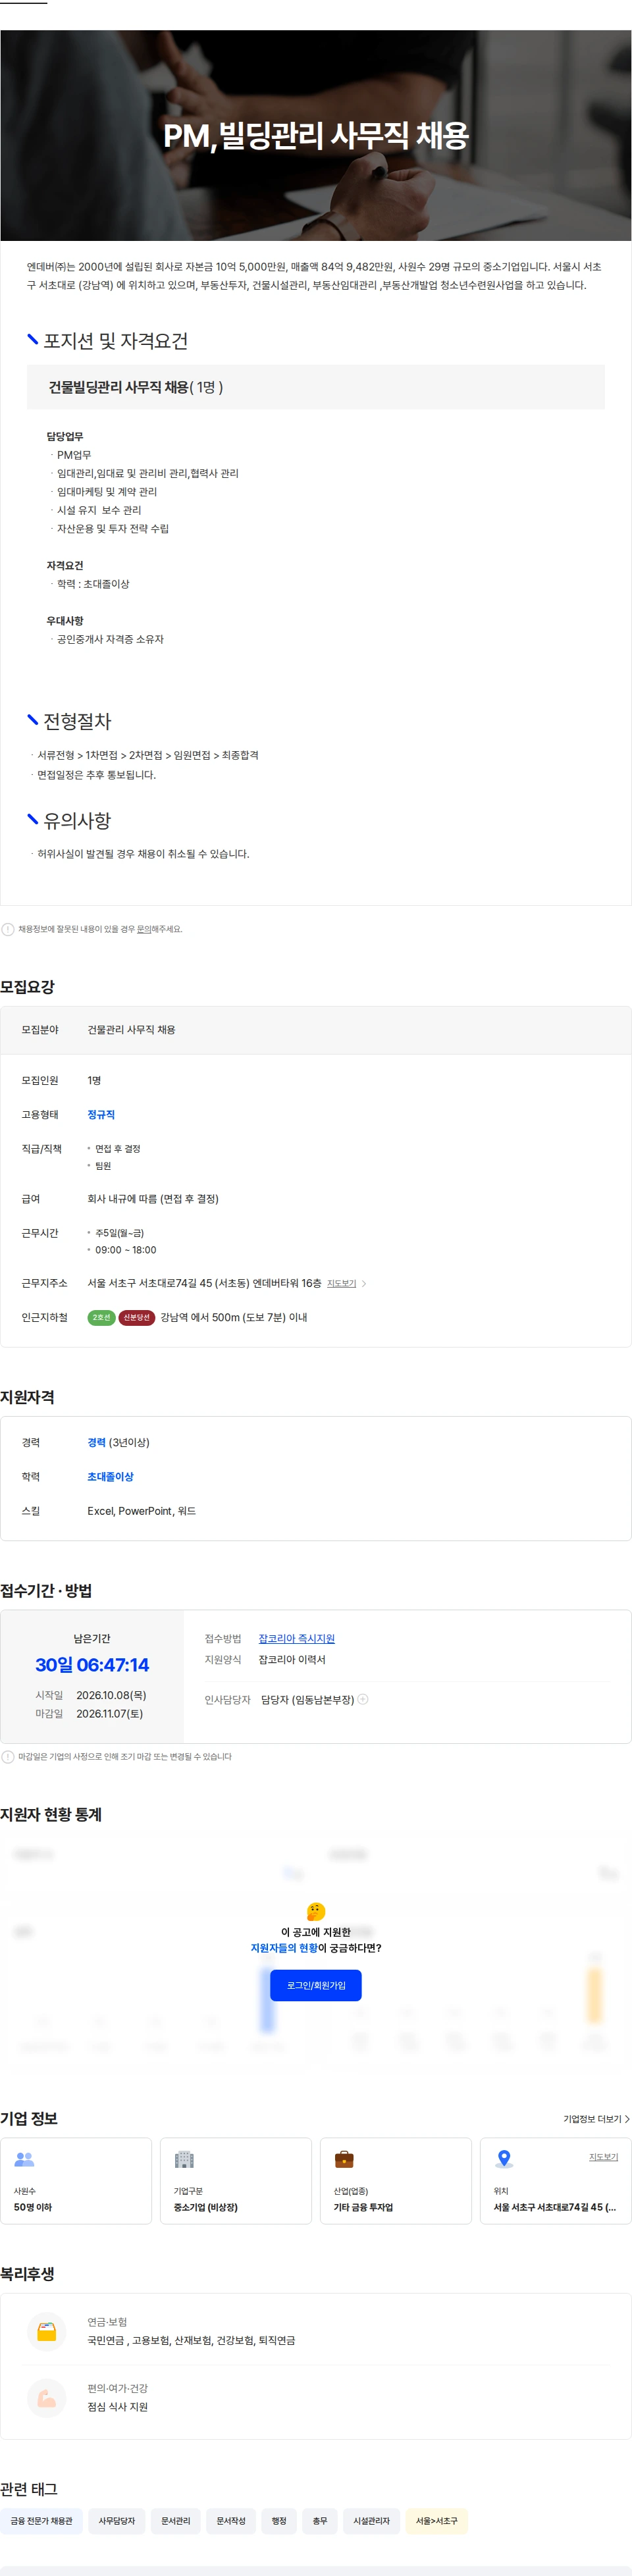Click the remaining time 30일 06:47:14
Image resolution: width=632 pixels, height=2576 pixels.
92,1665
